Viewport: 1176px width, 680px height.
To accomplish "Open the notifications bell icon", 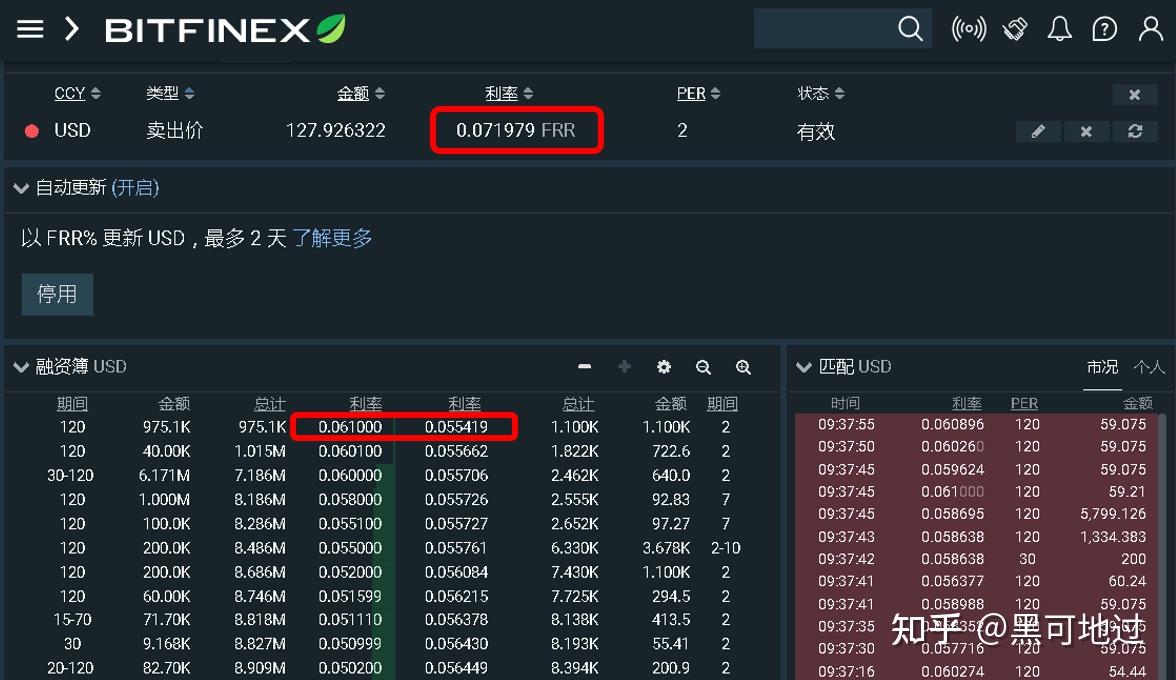I will (1059, 28).
